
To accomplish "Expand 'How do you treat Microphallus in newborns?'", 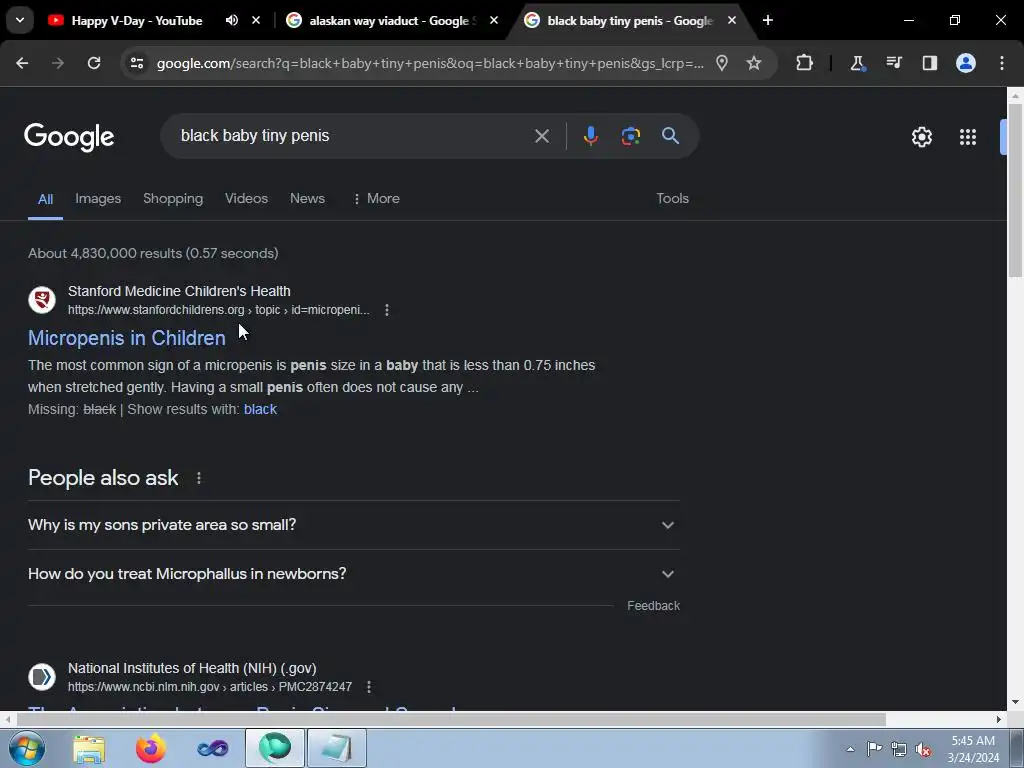I will 353,574.
